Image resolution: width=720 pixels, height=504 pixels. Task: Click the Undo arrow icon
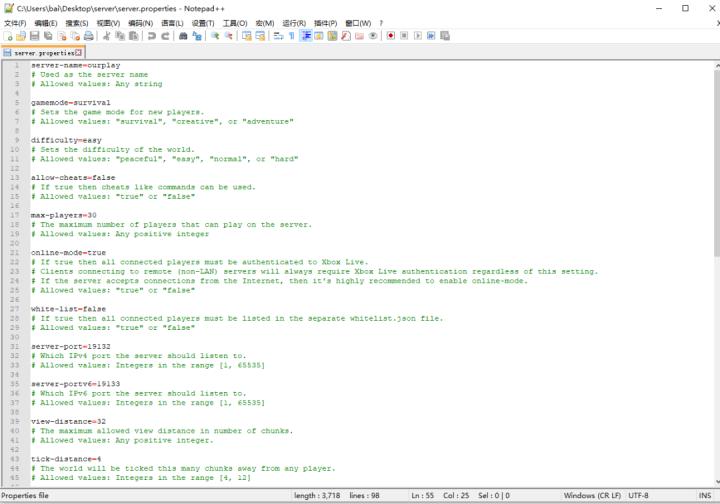pos(151,36)
